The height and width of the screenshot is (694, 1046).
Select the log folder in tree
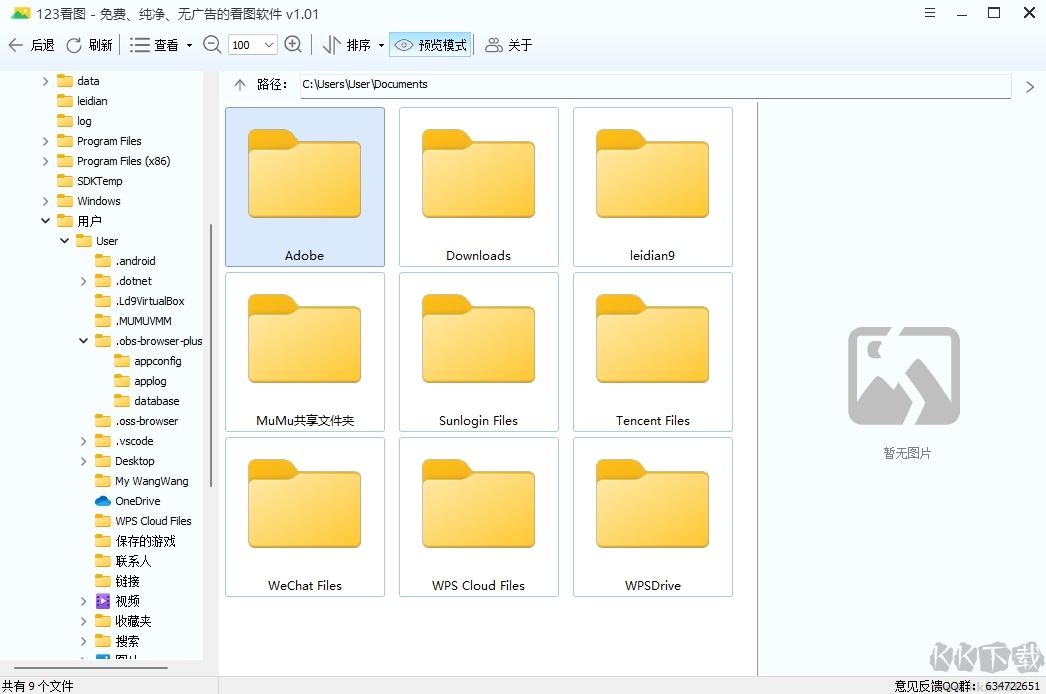75,121
